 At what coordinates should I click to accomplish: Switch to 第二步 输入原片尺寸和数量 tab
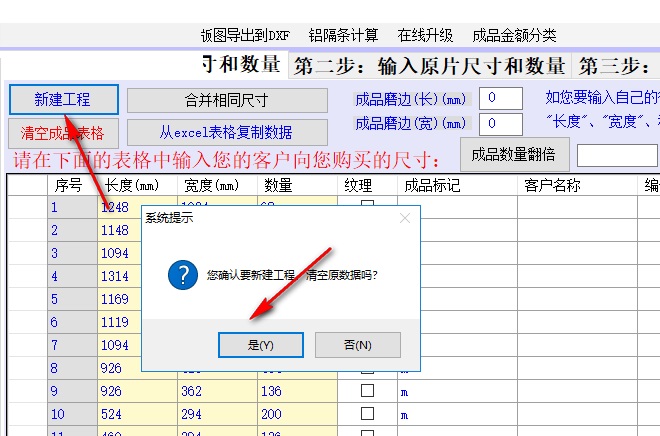tap(429, 66)
